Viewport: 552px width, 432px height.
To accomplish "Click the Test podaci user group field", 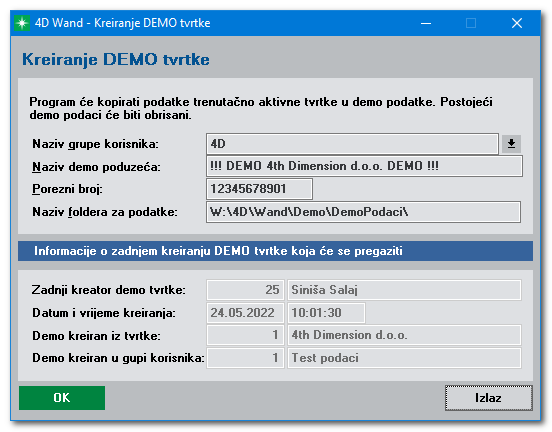I will [x=404, y=358].
